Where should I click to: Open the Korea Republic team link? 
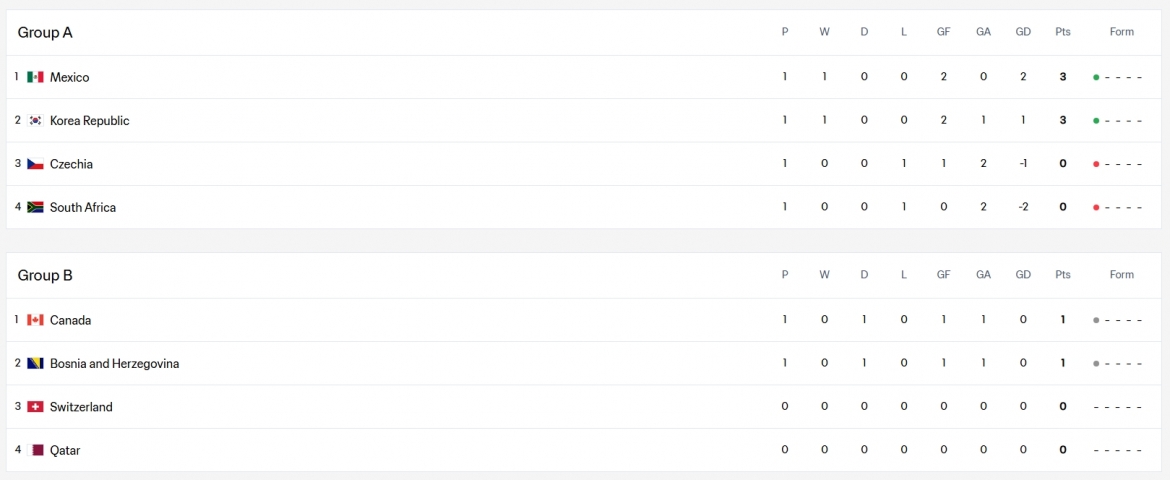[90, 120]
